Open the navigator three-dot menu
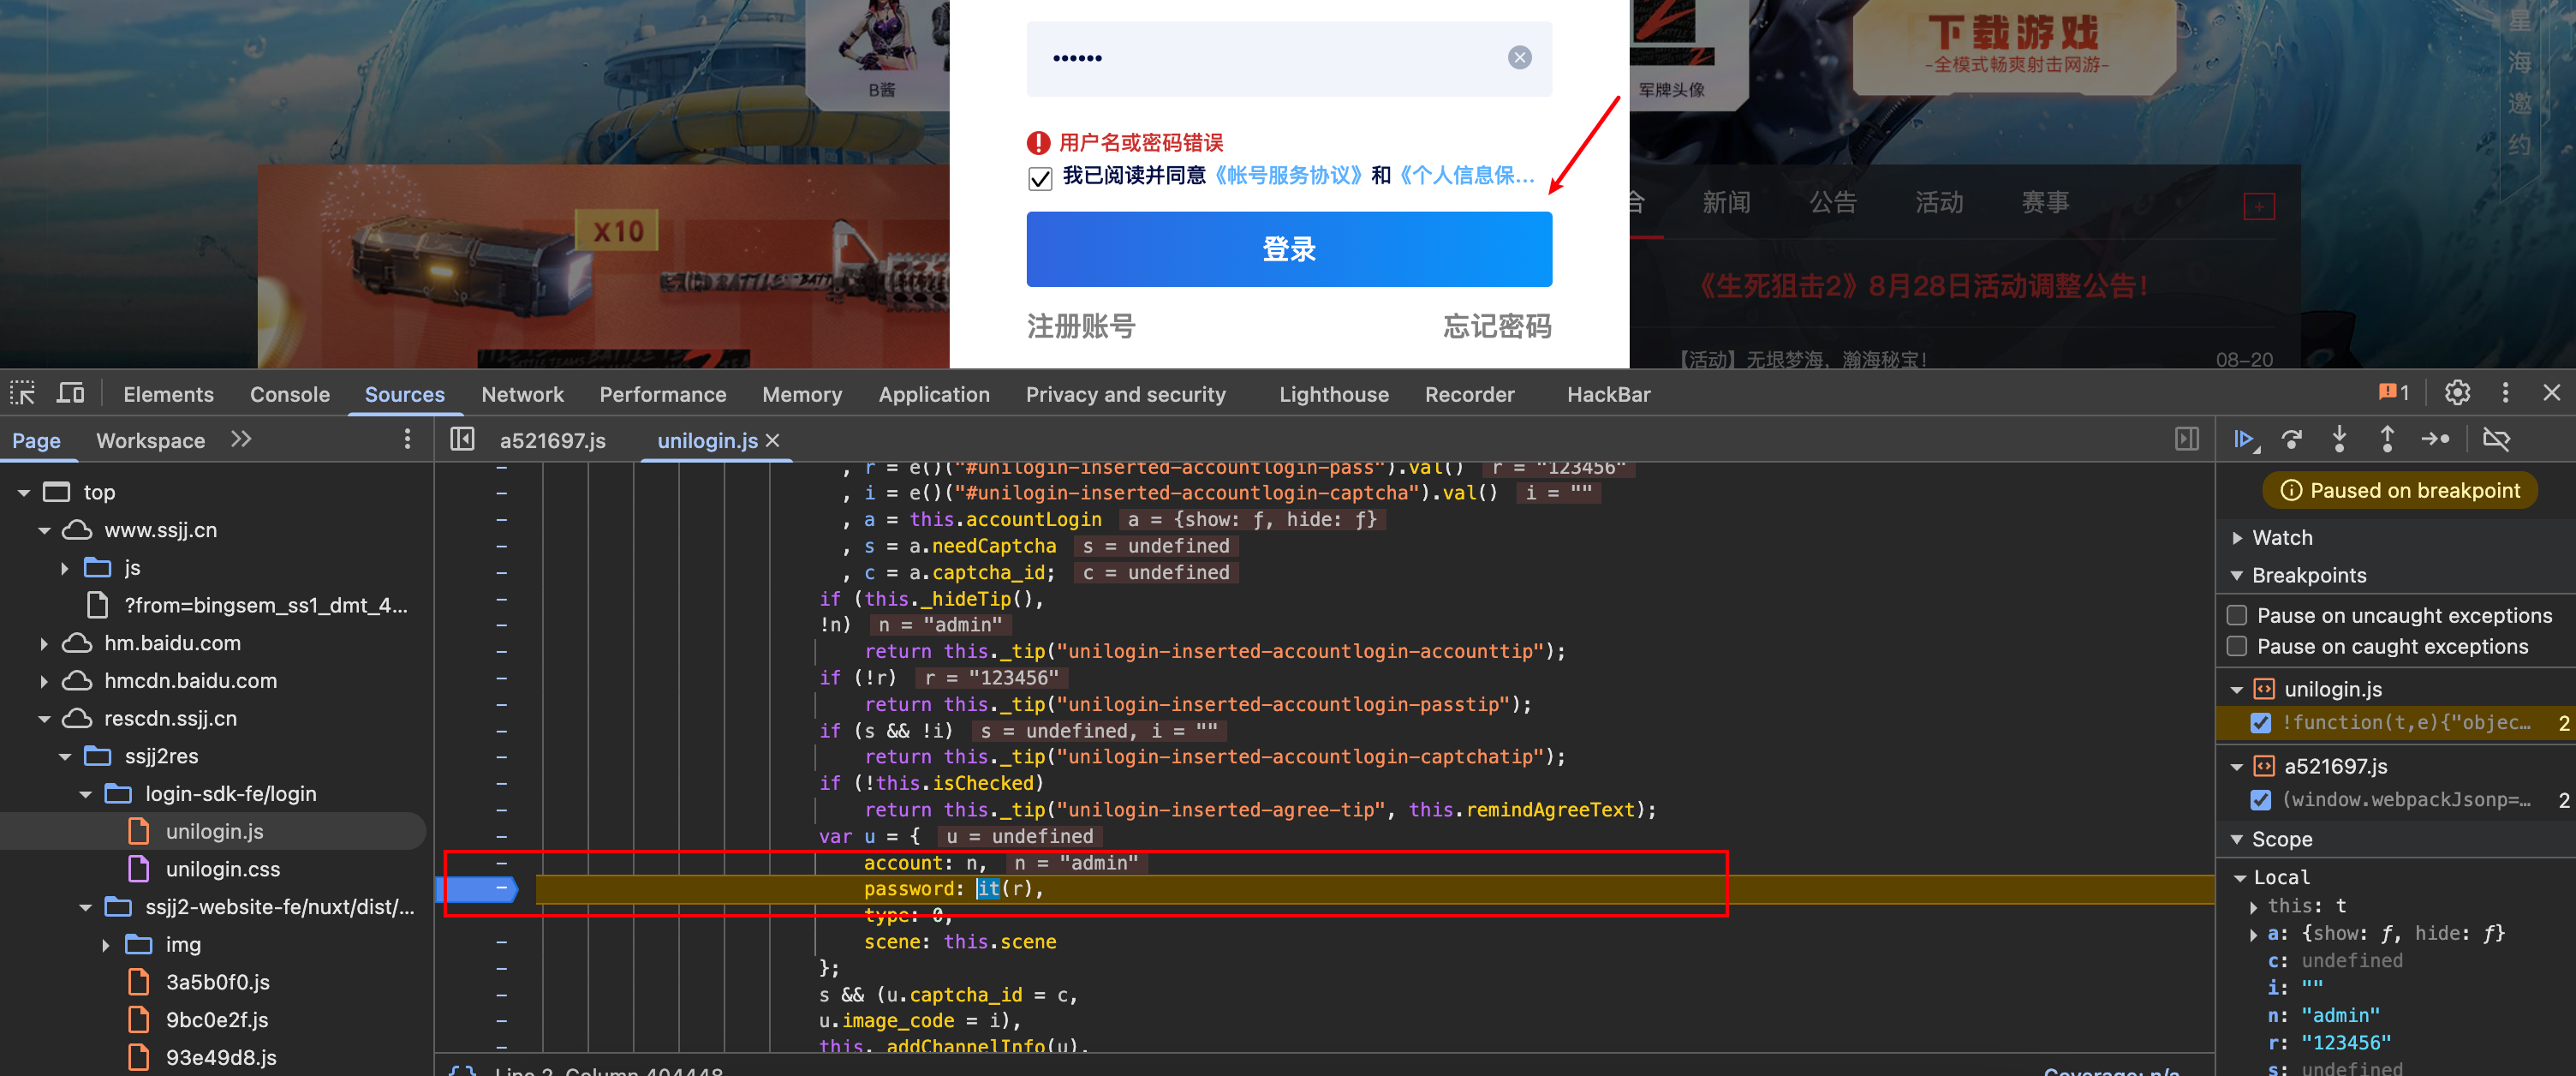 [407, 439]
